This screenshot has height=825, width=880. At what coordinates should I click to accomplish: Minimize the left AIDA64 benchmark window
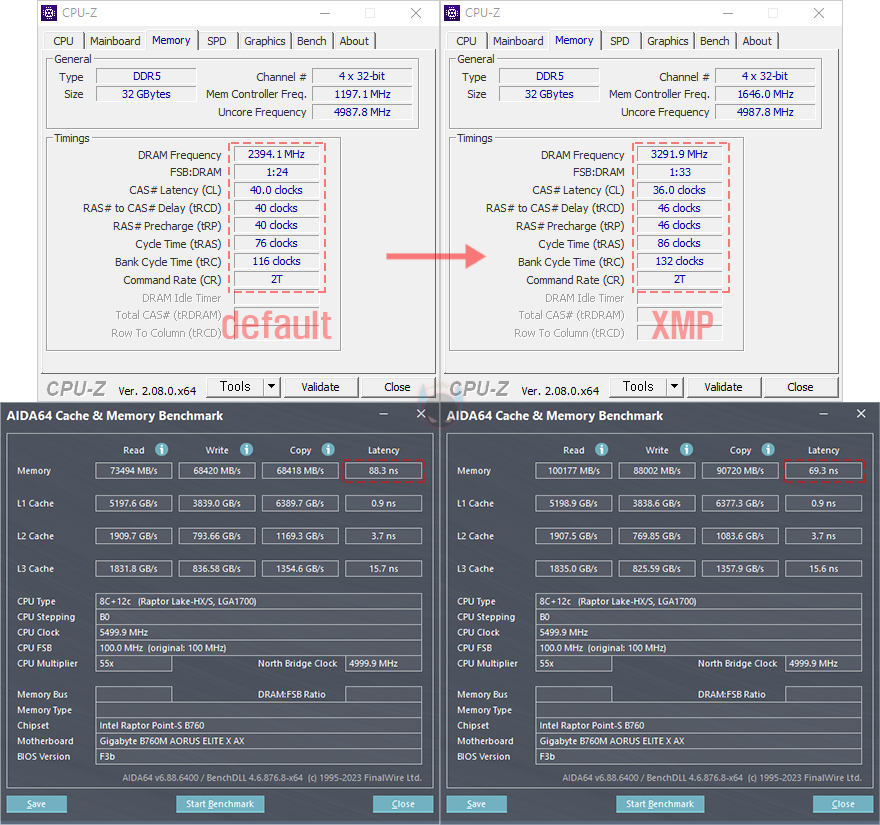pyautogui.click(x=383, y=414)
